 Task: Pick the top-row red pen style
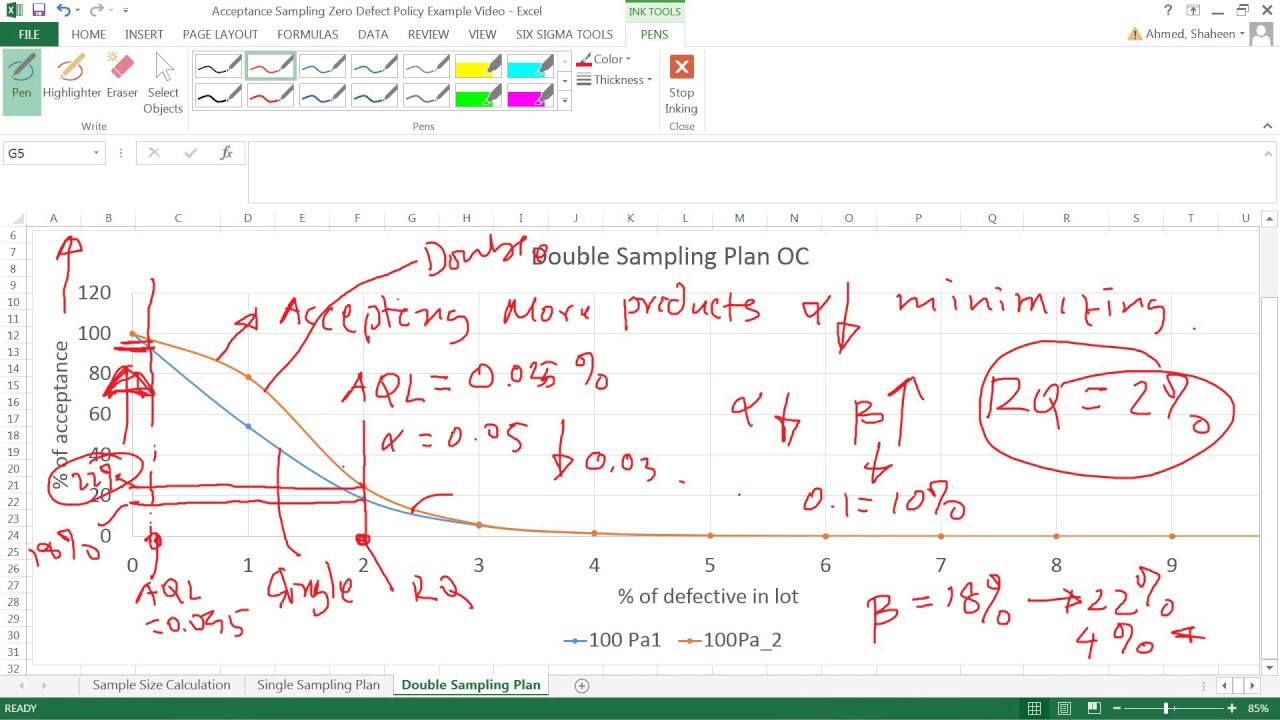pyautogui.click(x=270, y=67)
